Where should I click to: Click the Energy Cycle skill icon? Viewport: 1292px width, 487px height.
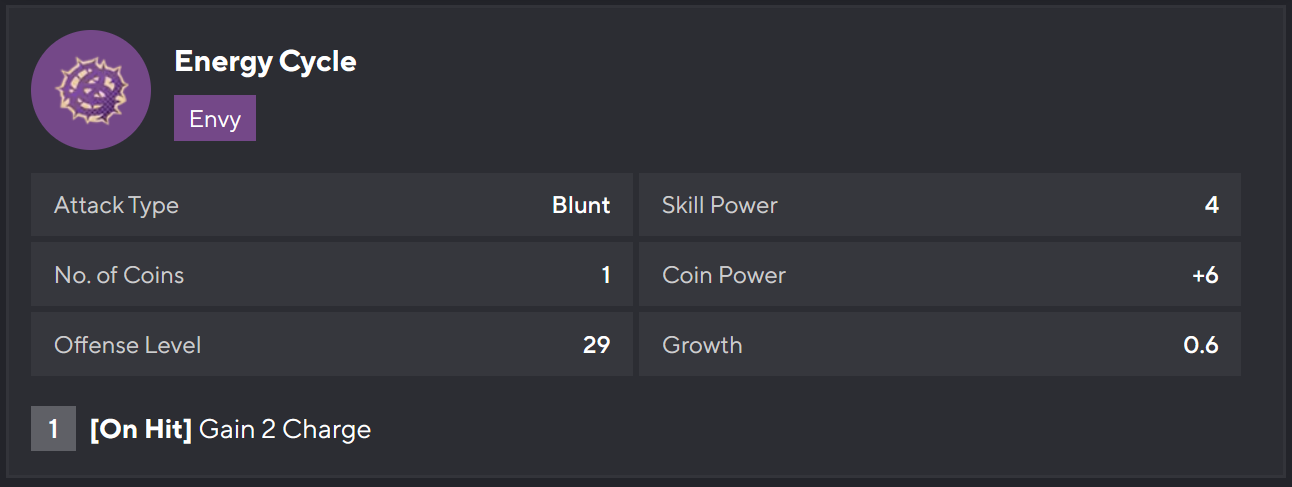pyautogui.click(x=91, y=90)
